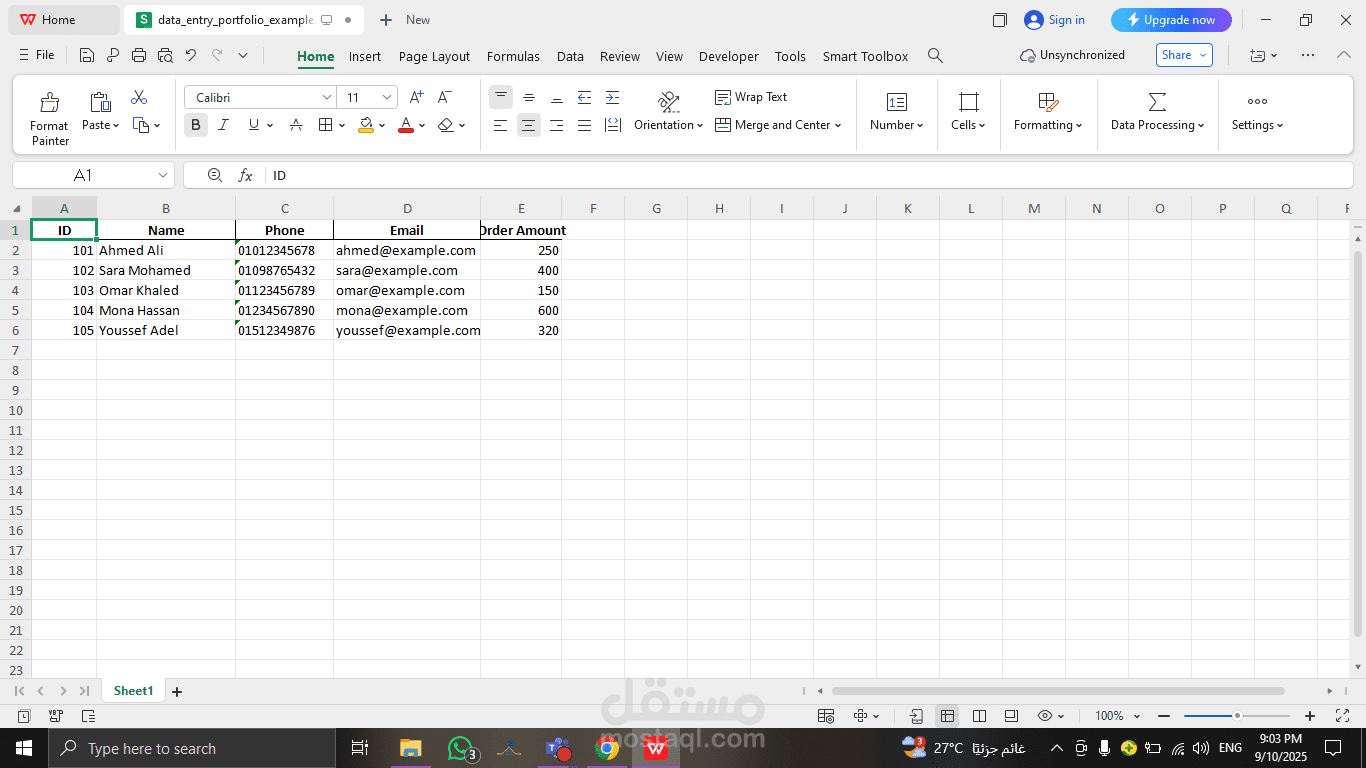The height and width of the screenshot is (768, 1366).
Task: Open the font name dropdown Calibri
Action: tap(326, 97)
